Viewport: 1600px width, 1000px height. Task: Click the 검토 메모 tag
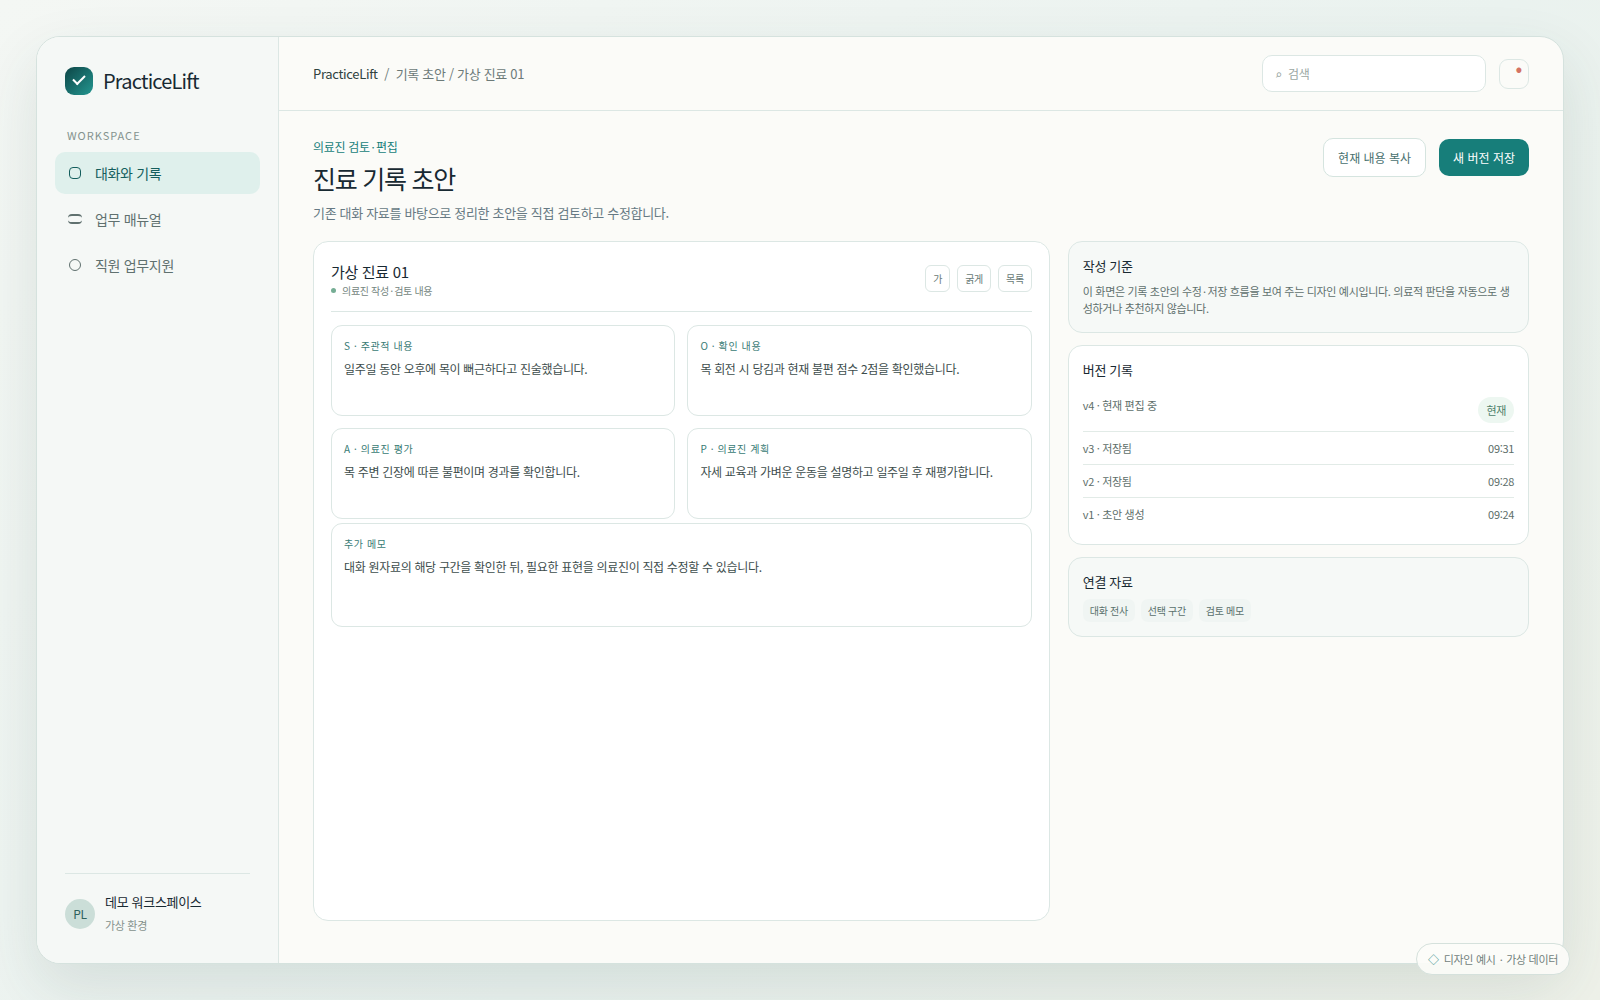click(x=1225, y=611)
